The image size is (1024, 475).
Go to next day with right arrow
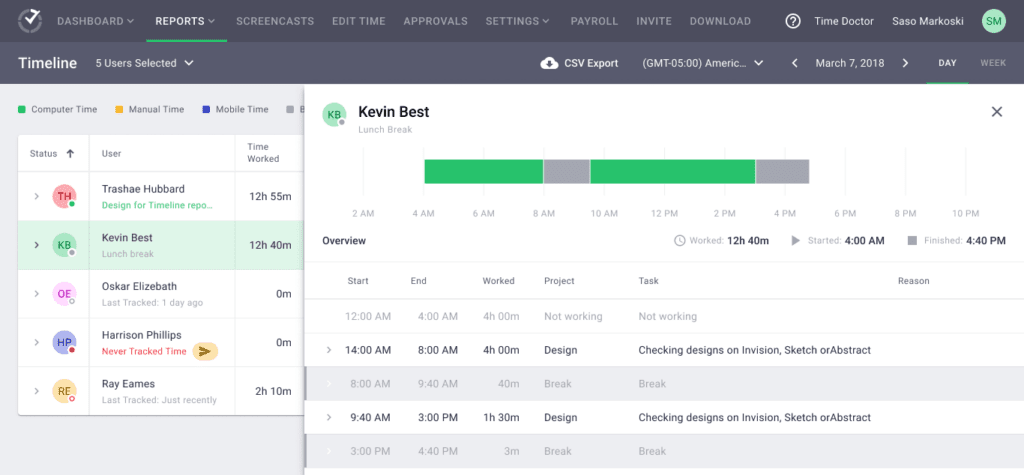point(905,63)
